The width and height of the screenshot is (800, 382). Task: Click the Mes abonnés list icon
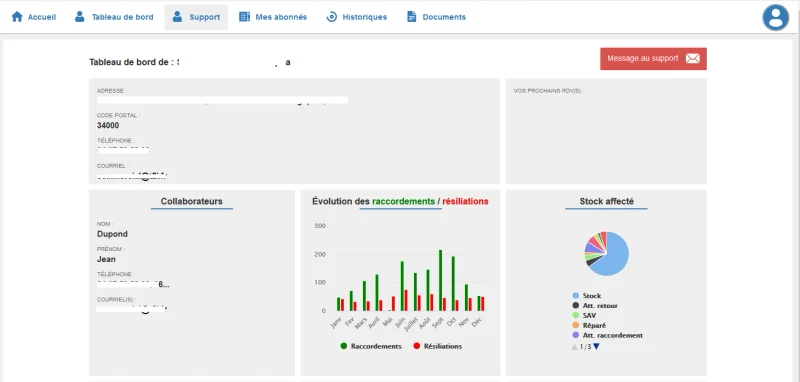(244, 17)
